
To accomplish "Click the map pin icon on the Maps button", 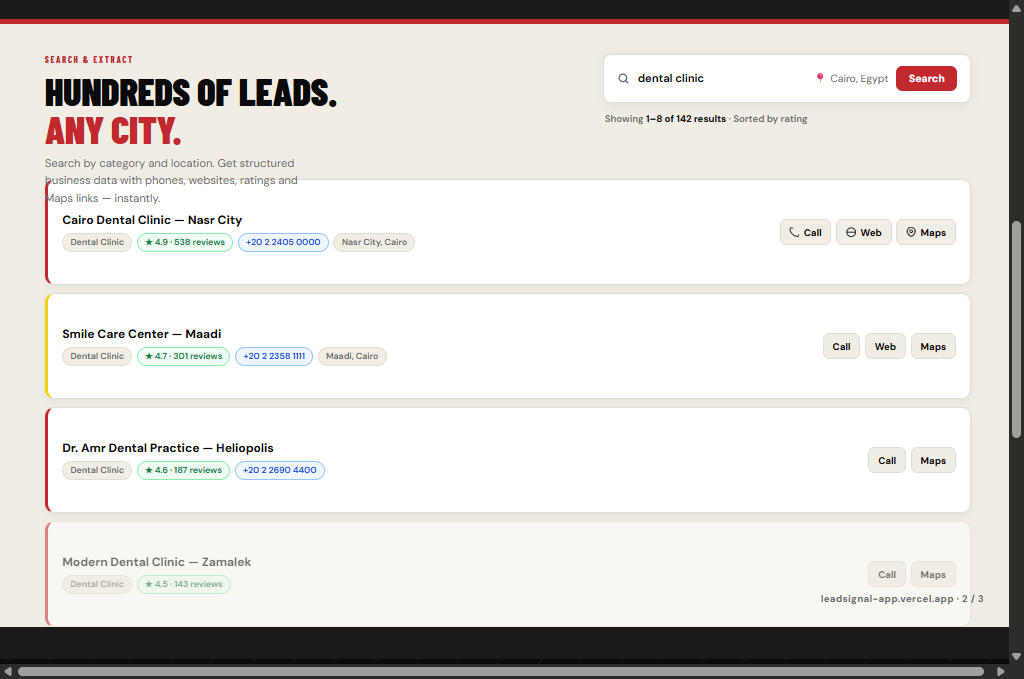I will point(910,232).
